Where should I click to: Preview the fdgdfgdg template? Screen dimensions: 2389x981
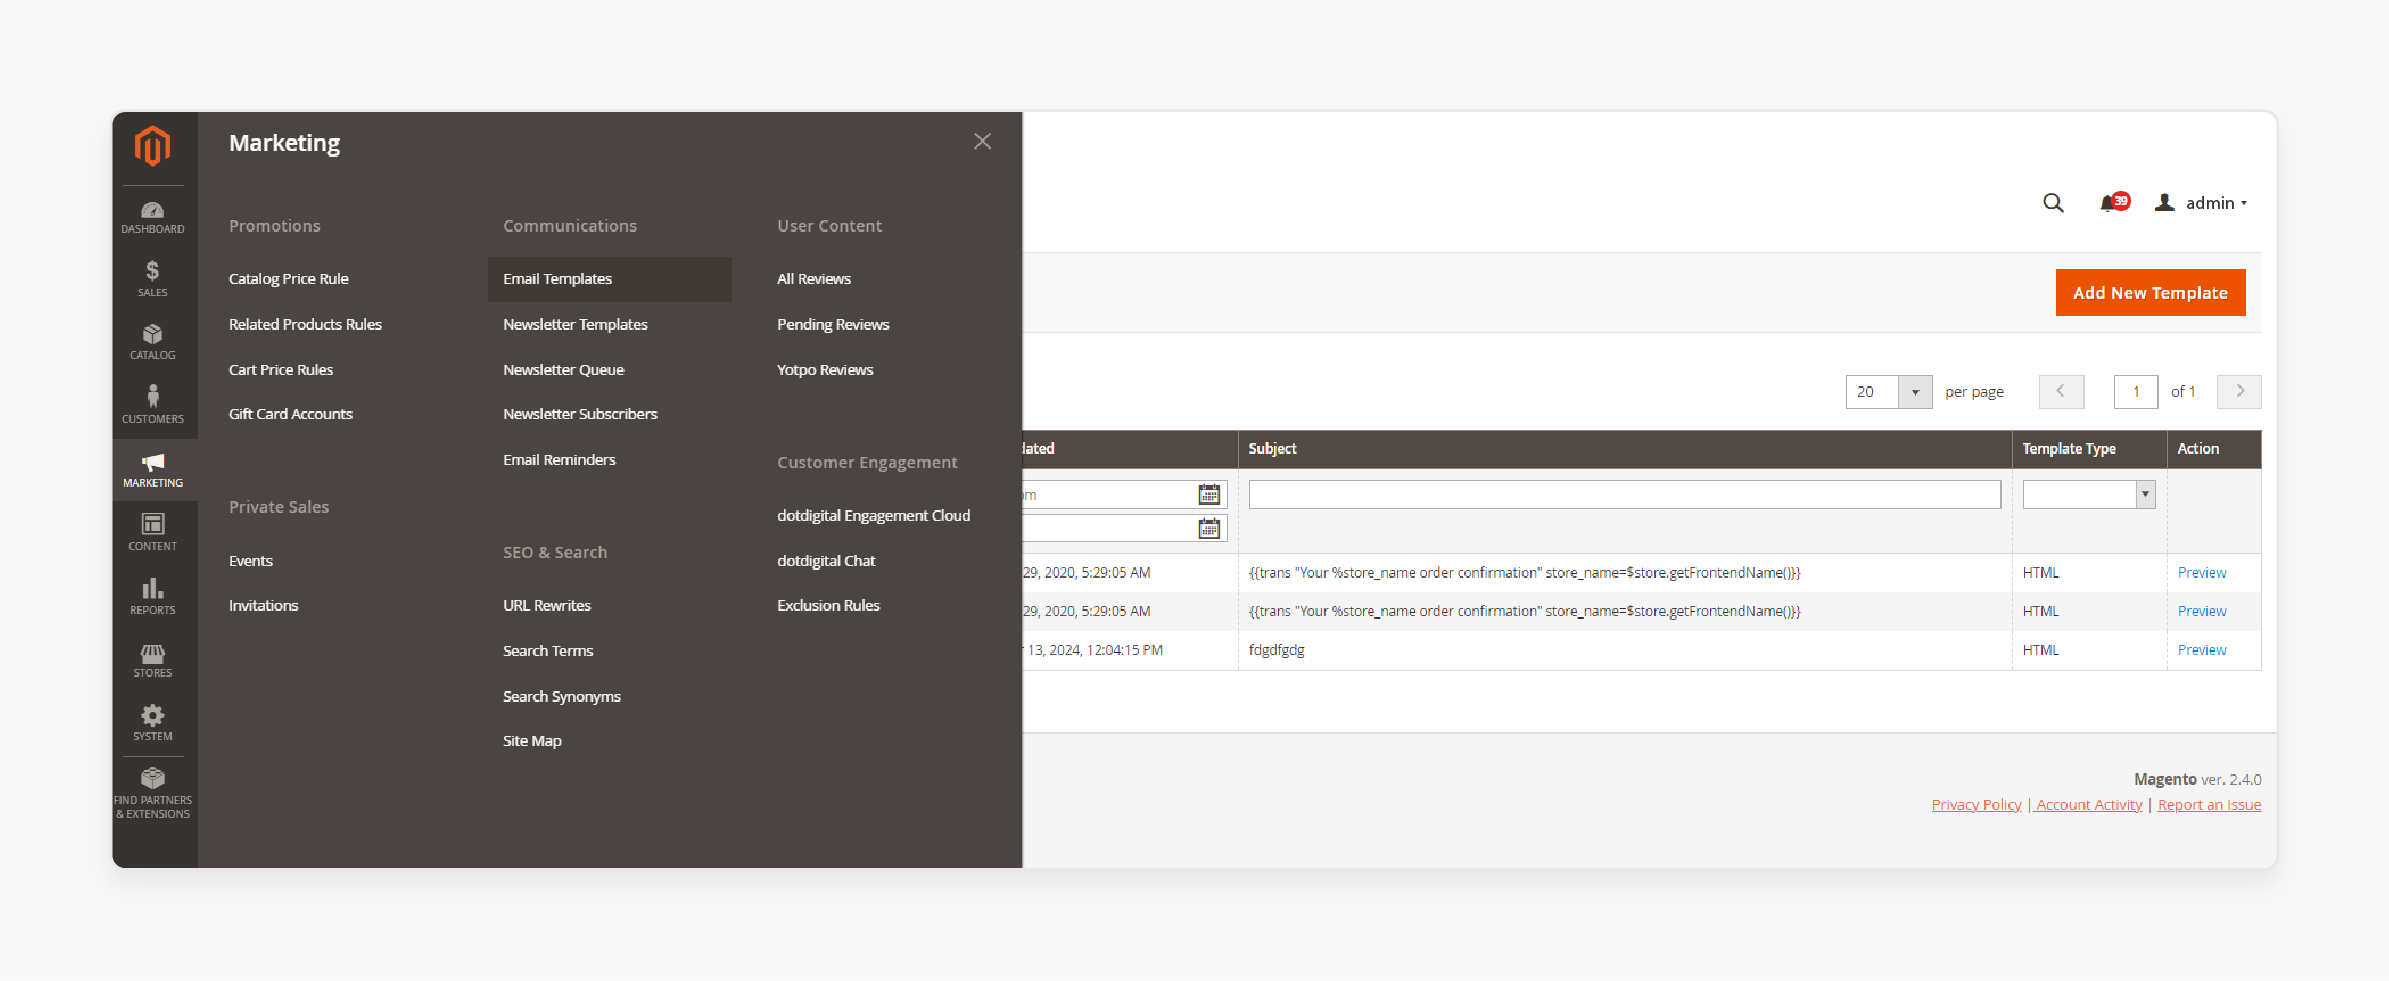point(2202,650)
